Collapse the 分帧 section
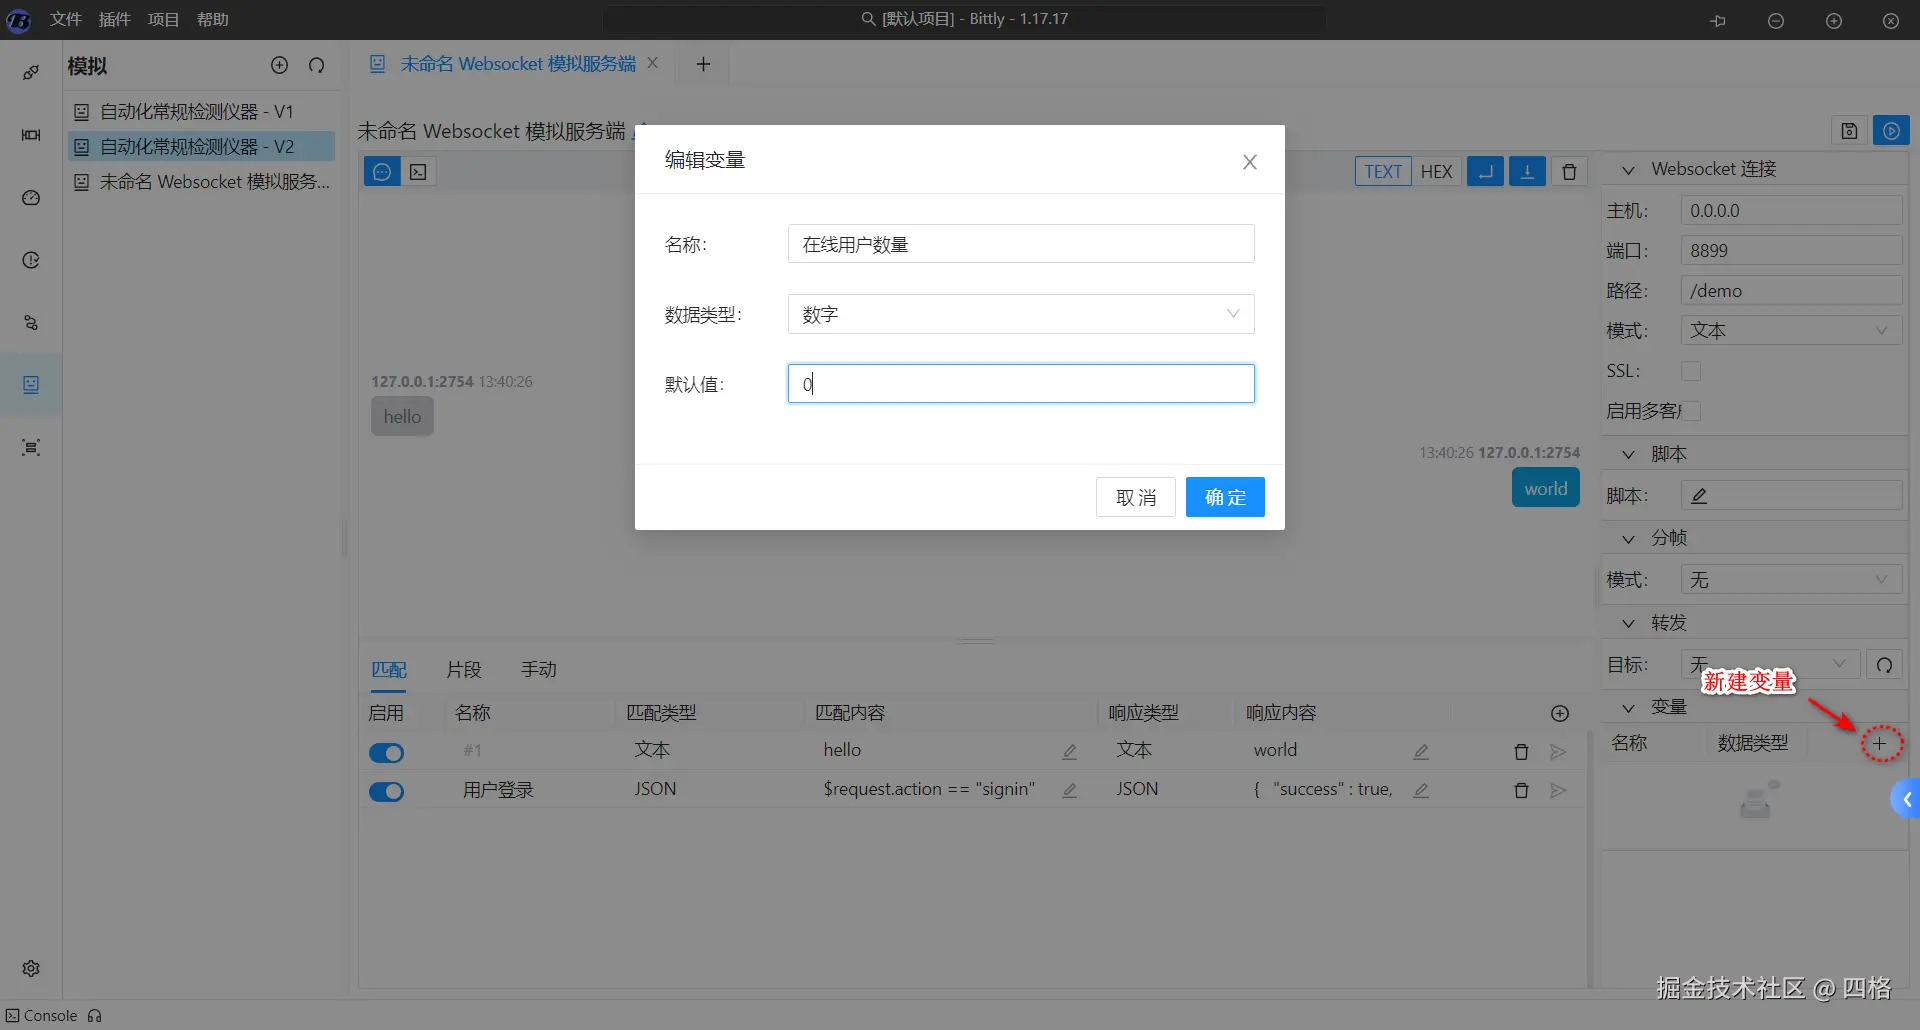 1628,538
